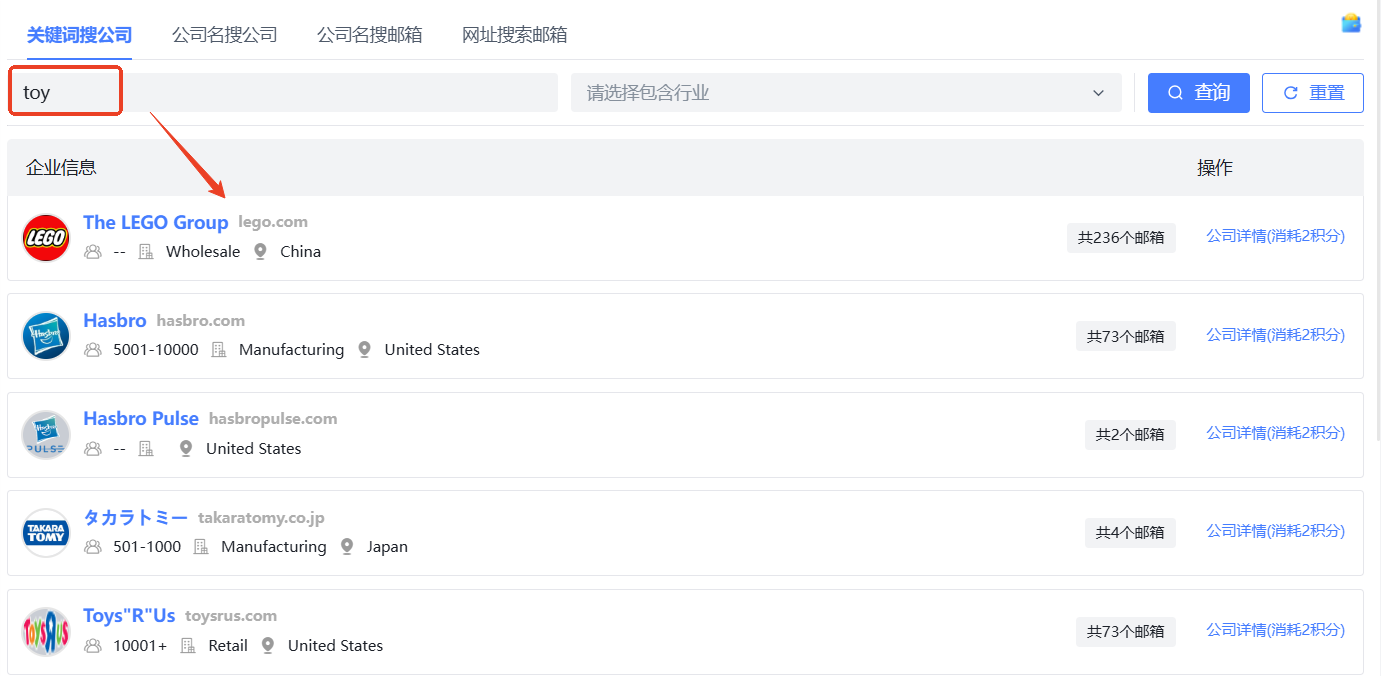Click the LEGO company logo
Screen dimensions: 1381x676
click(46, 238)
